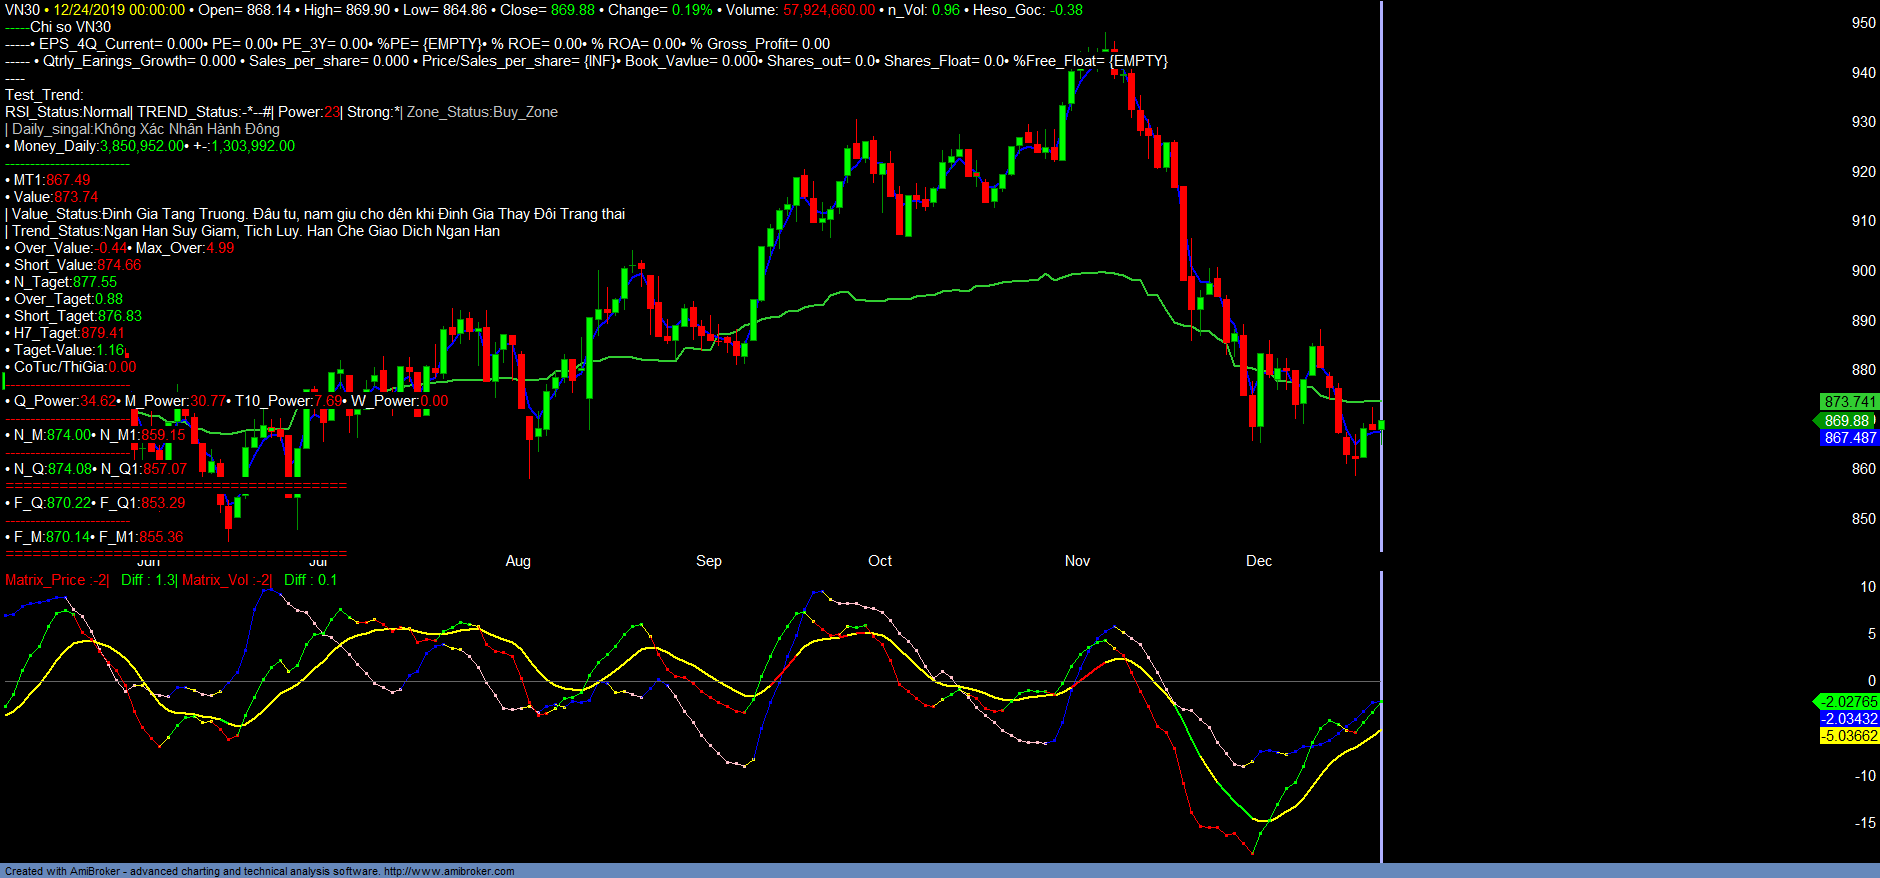This screenshot has width=1880, height=878.
Task: Select the 869.88 closing price label
Action: pyautogui.click(x=1846, y=421)
